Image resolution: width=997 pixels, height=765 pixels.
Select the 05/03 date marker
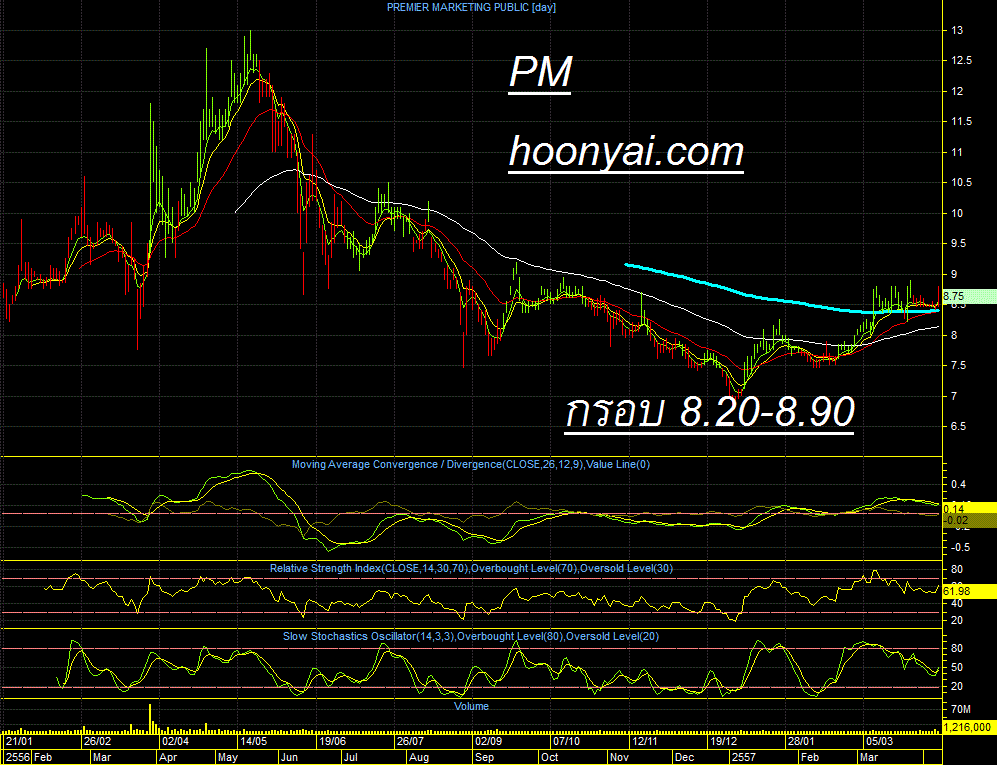coord(879,741)
